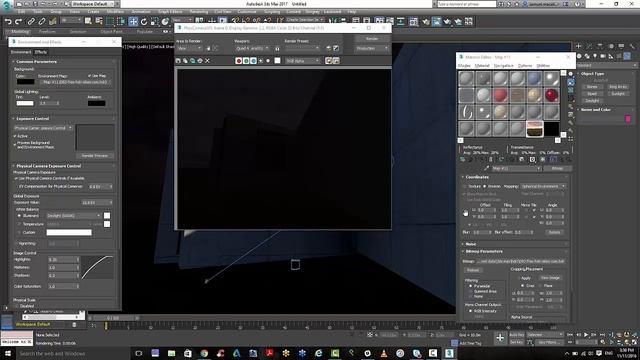
Task: Open the Area to Render dropdown
Action: pyautogui.click(x=189, y=48)
